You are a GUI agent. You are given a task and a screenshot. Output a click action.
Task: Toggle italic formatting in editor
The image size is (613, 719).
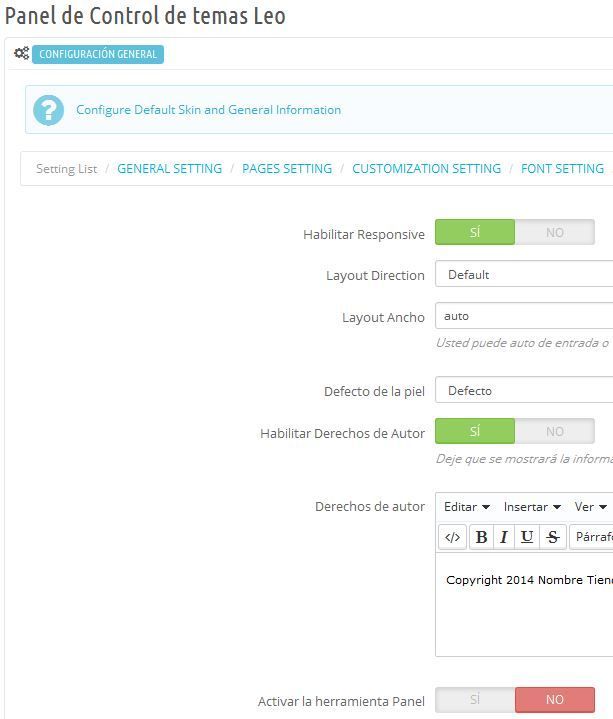504,537
